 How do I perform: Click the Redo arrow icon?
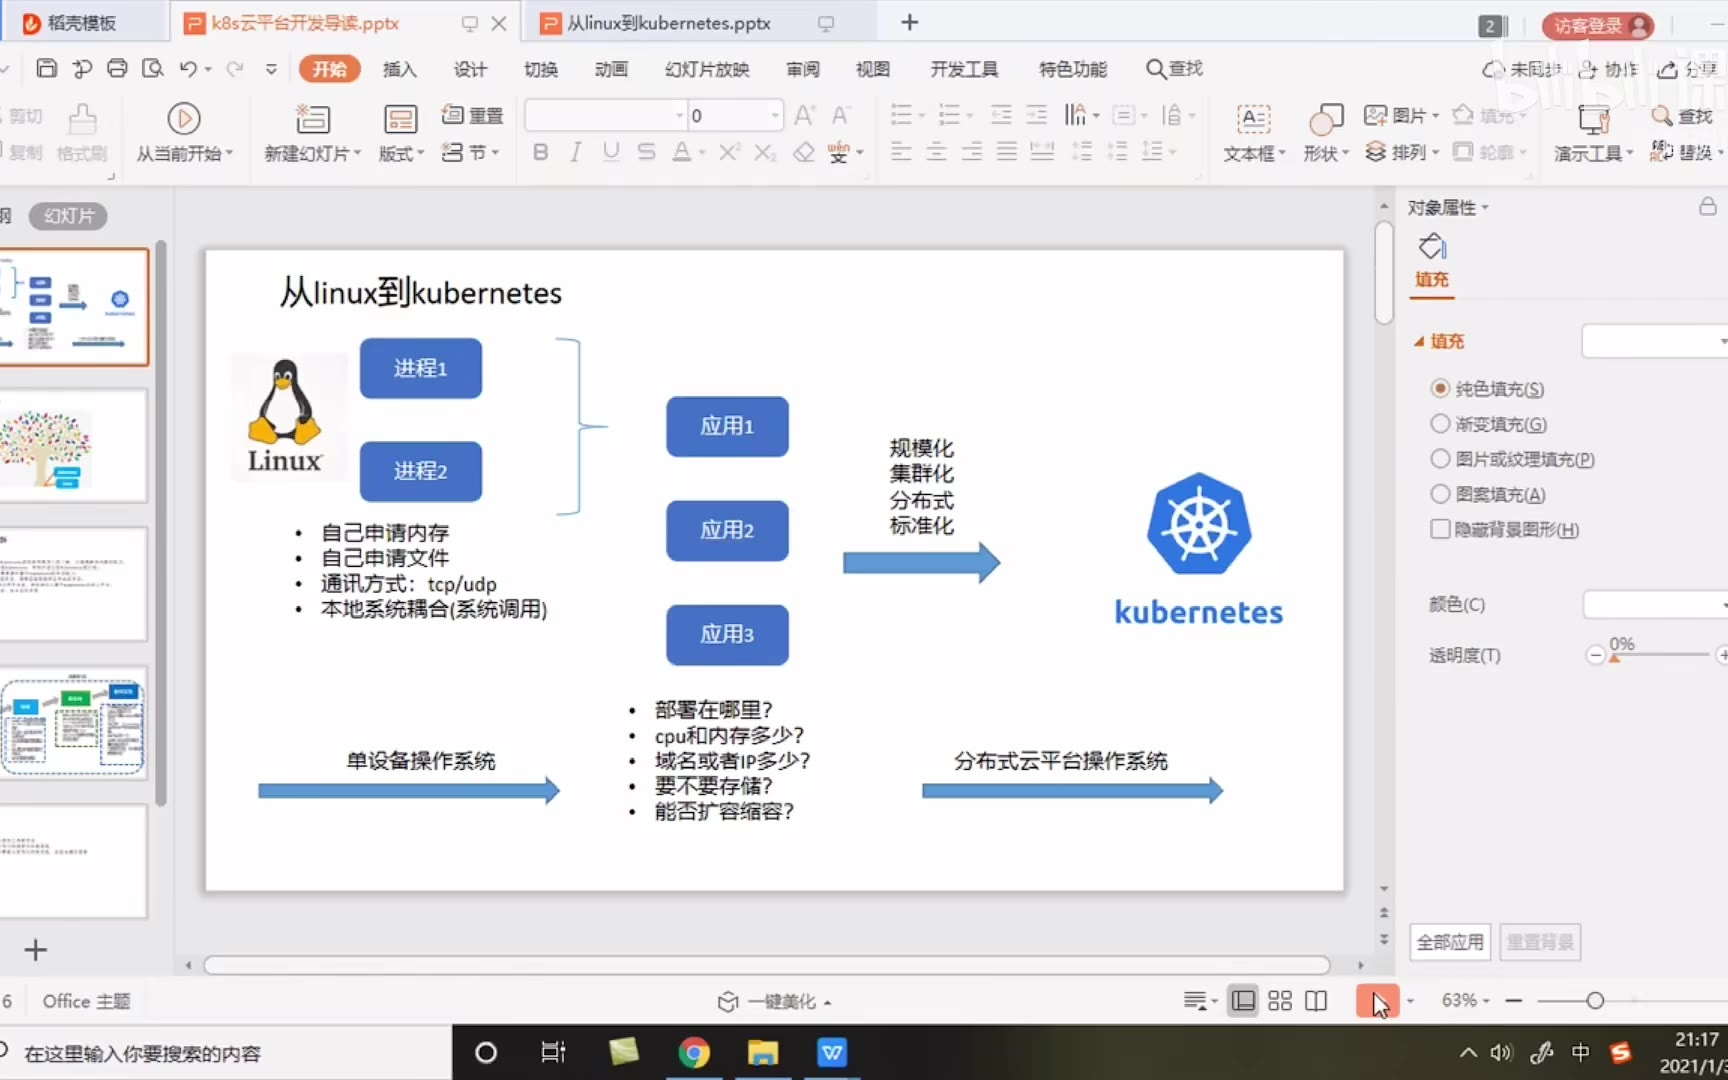coord(235,68)
